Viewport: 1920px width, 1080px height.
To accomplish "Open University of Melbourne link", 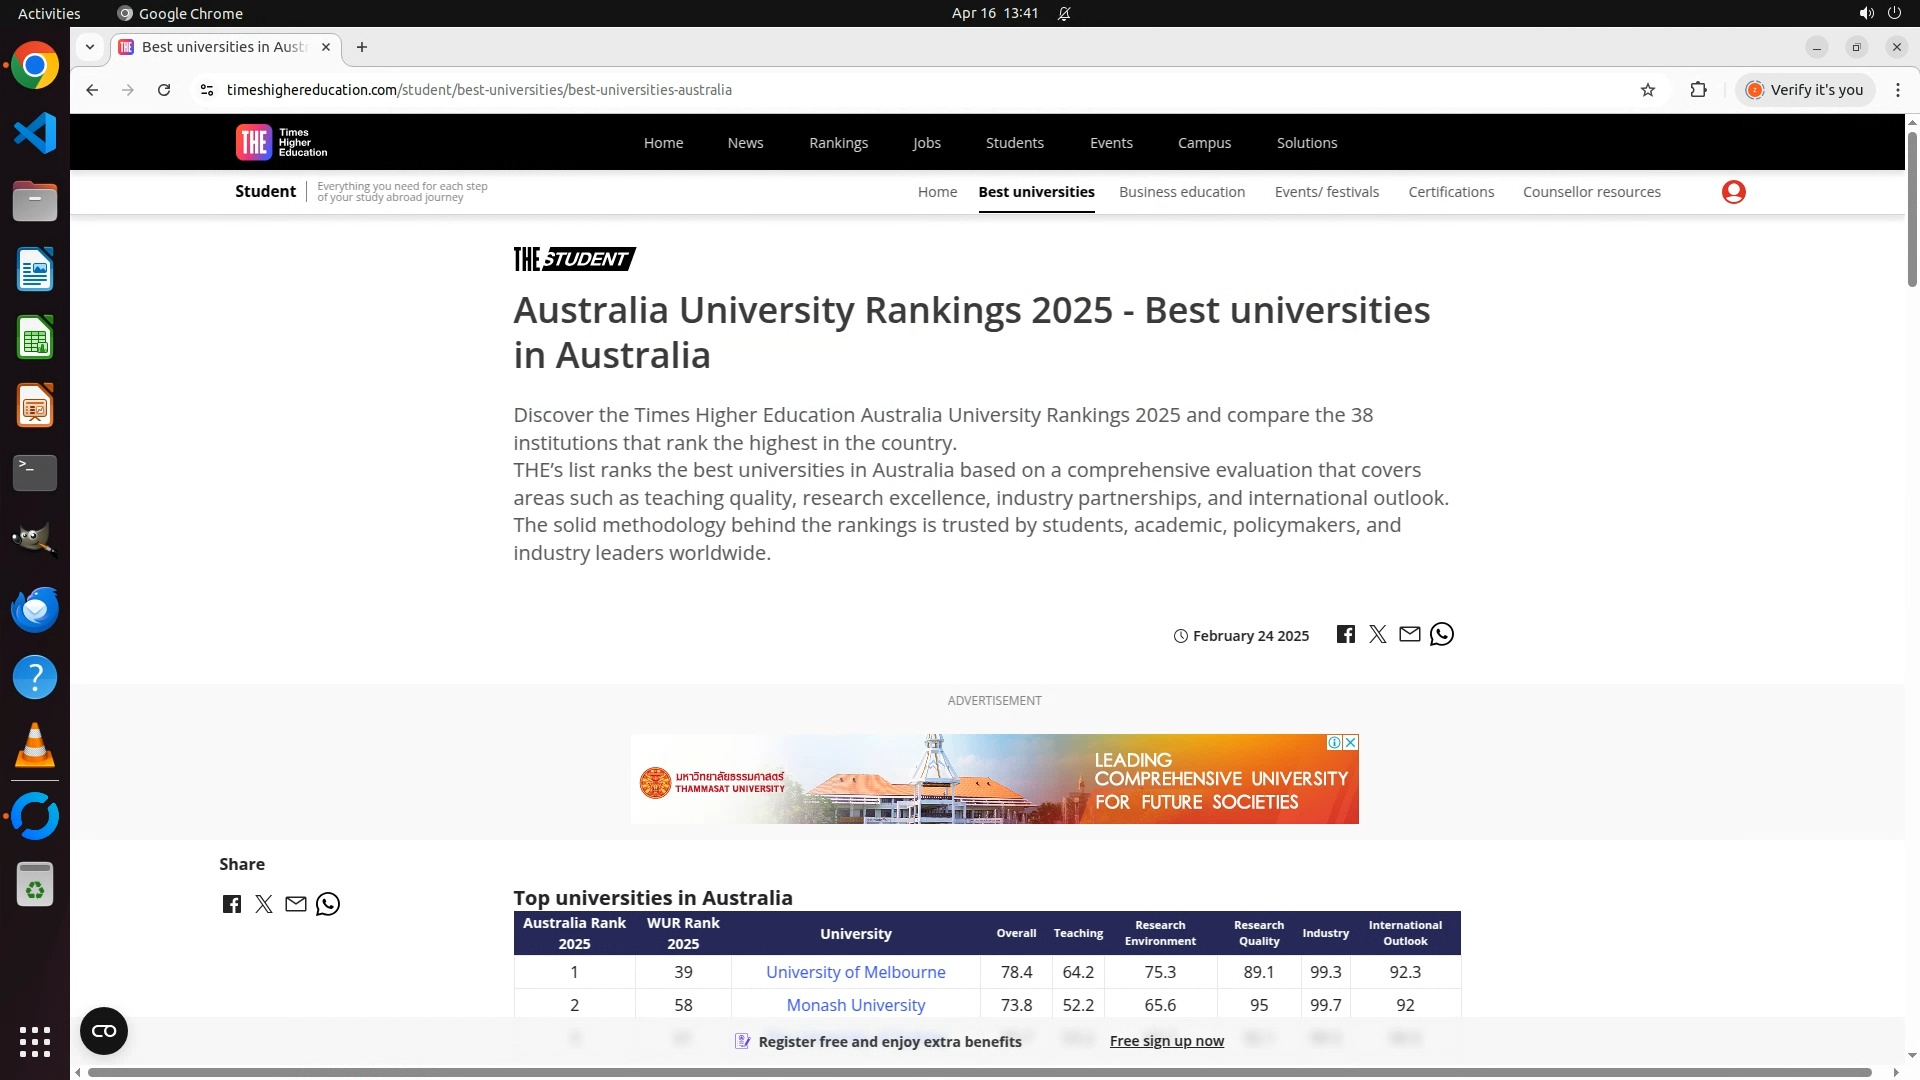I will click(x=855, y=972).
